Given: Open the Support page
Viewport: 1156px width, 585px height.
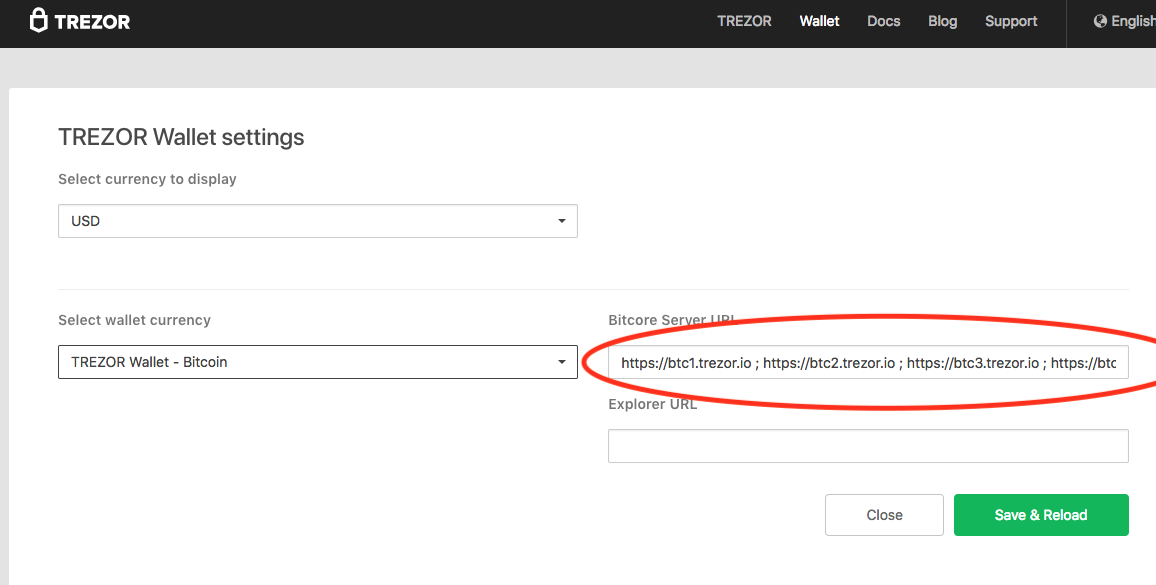Looking at the screenshot, I should coord(1010,21).
